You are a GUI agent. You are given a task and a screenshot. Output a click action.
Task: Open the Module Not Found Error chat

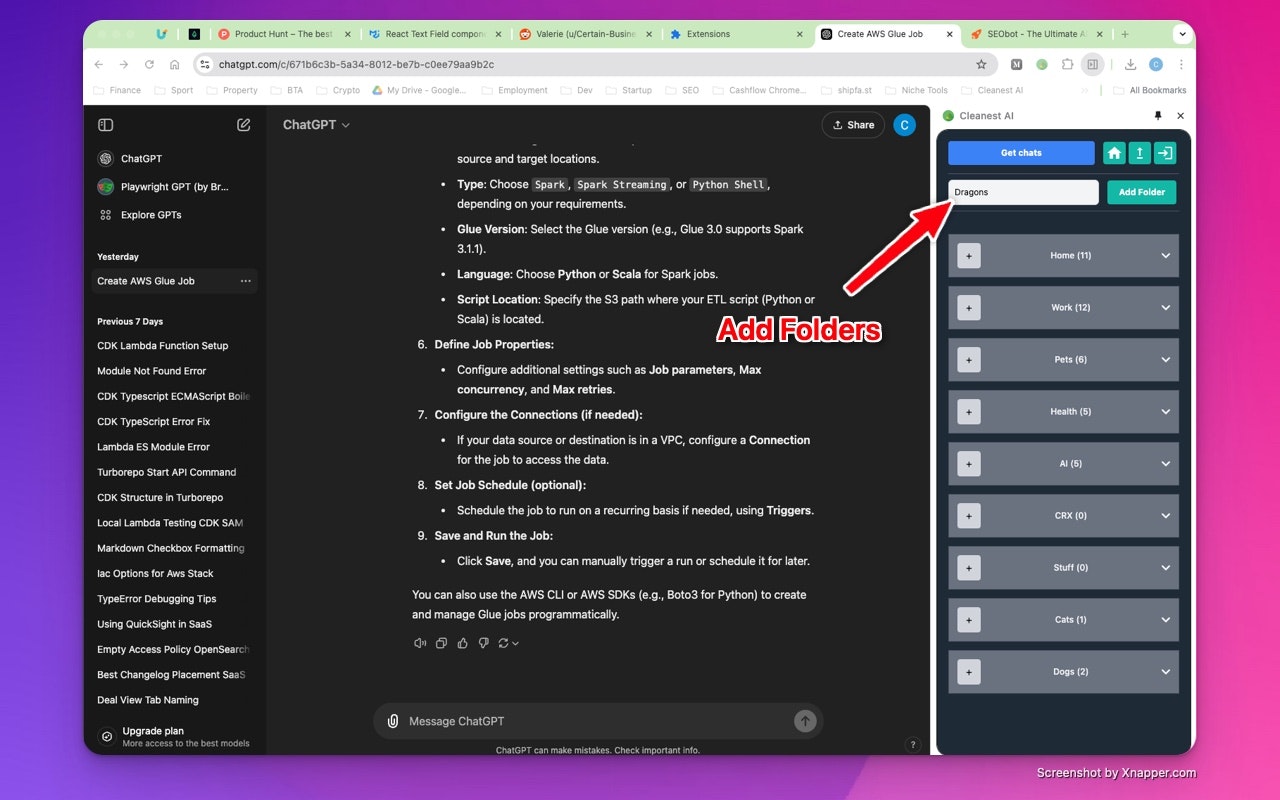[152, 371]
